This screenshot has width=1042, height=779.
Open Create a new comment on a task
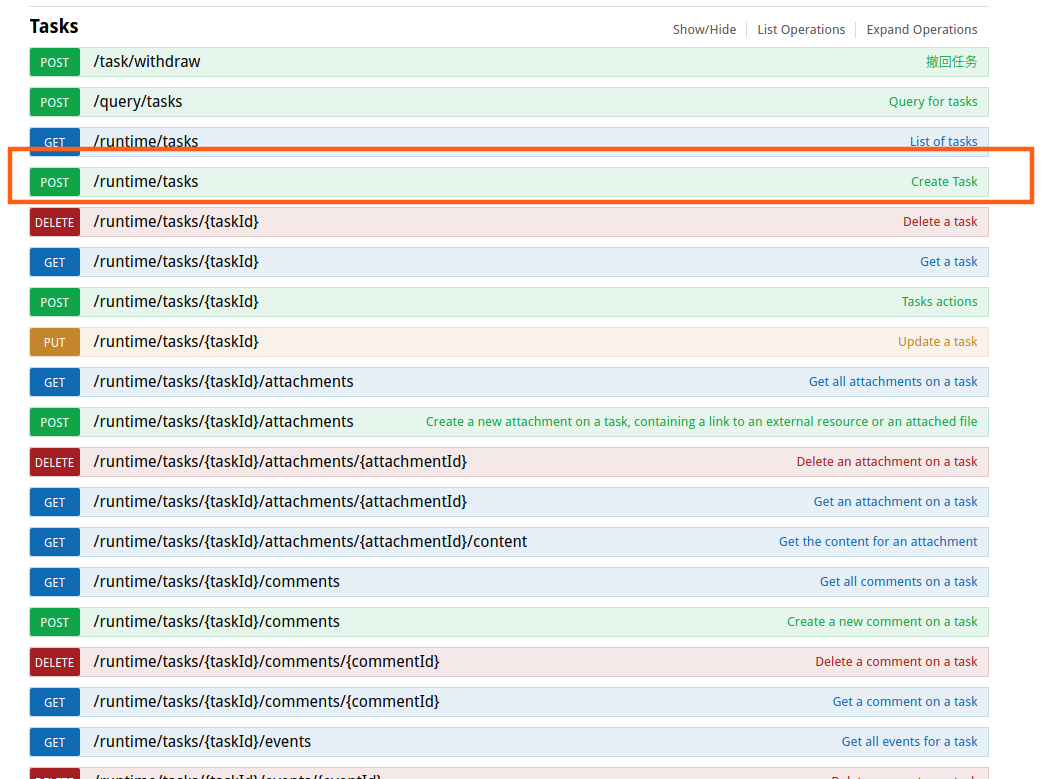(x=882, y=621)
